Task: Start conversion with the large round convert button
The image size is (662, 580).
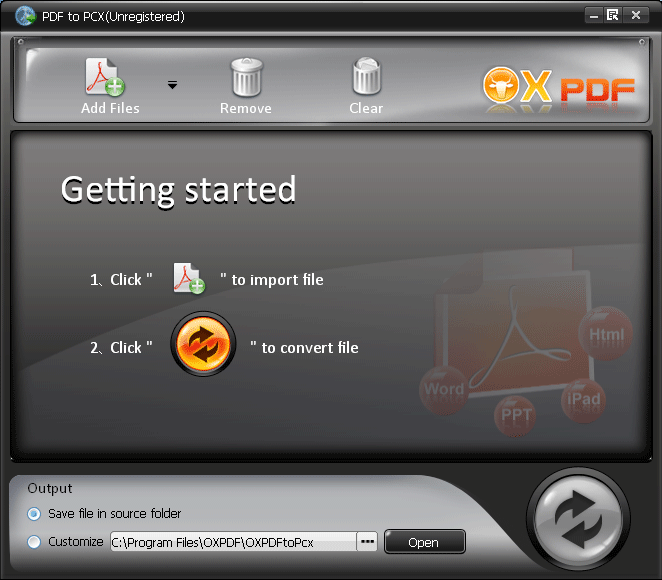Action: (x=578, y=519)
